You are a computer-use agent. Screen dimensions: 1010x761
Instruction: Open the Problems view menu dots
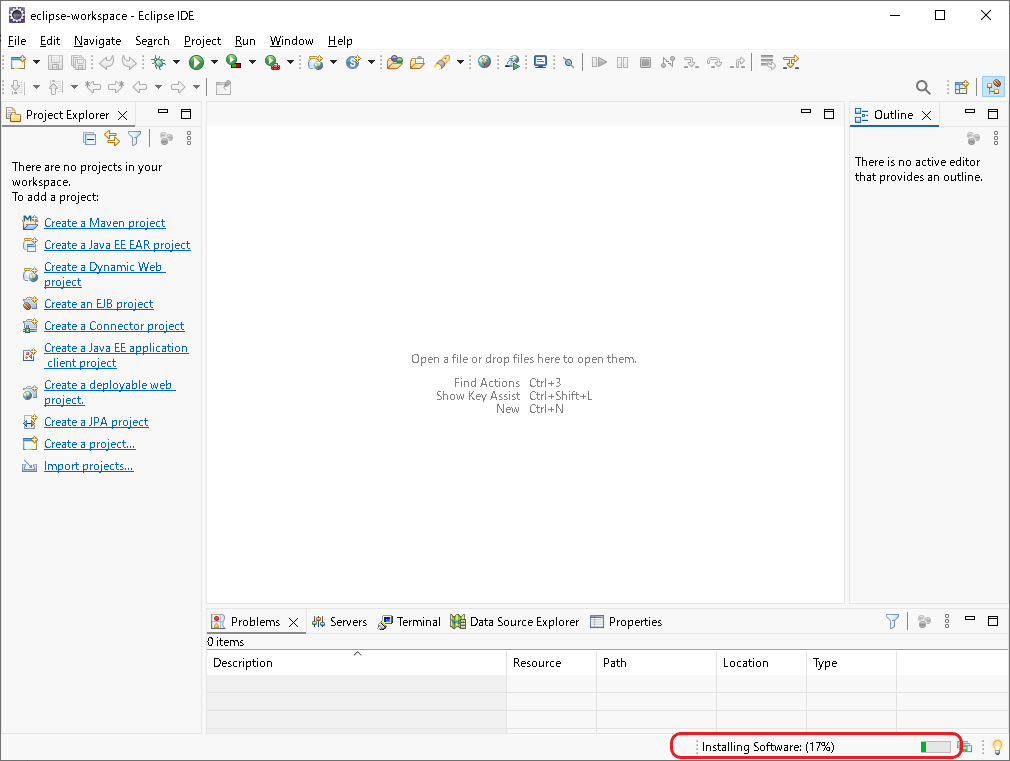coord(947,622)
